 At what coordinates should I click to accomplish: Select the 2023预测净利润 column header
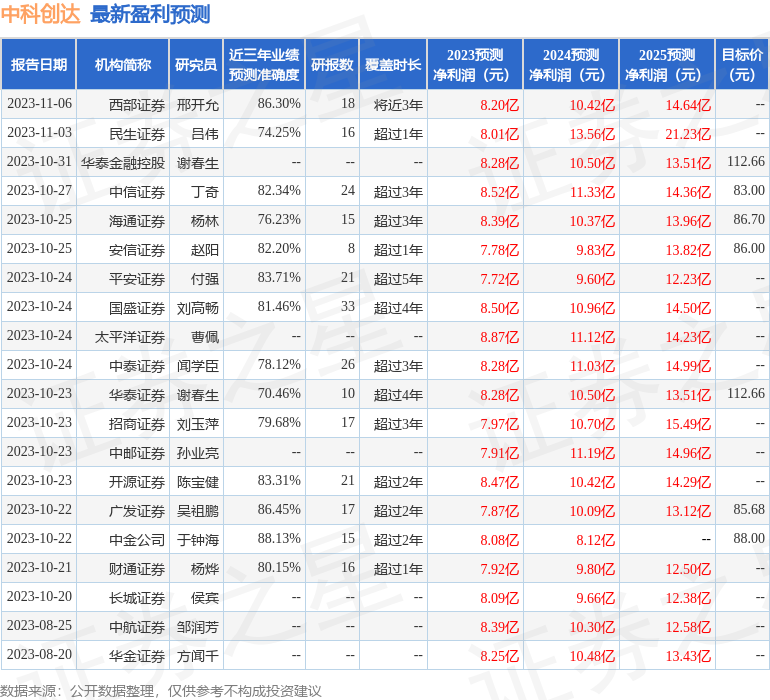475,64
